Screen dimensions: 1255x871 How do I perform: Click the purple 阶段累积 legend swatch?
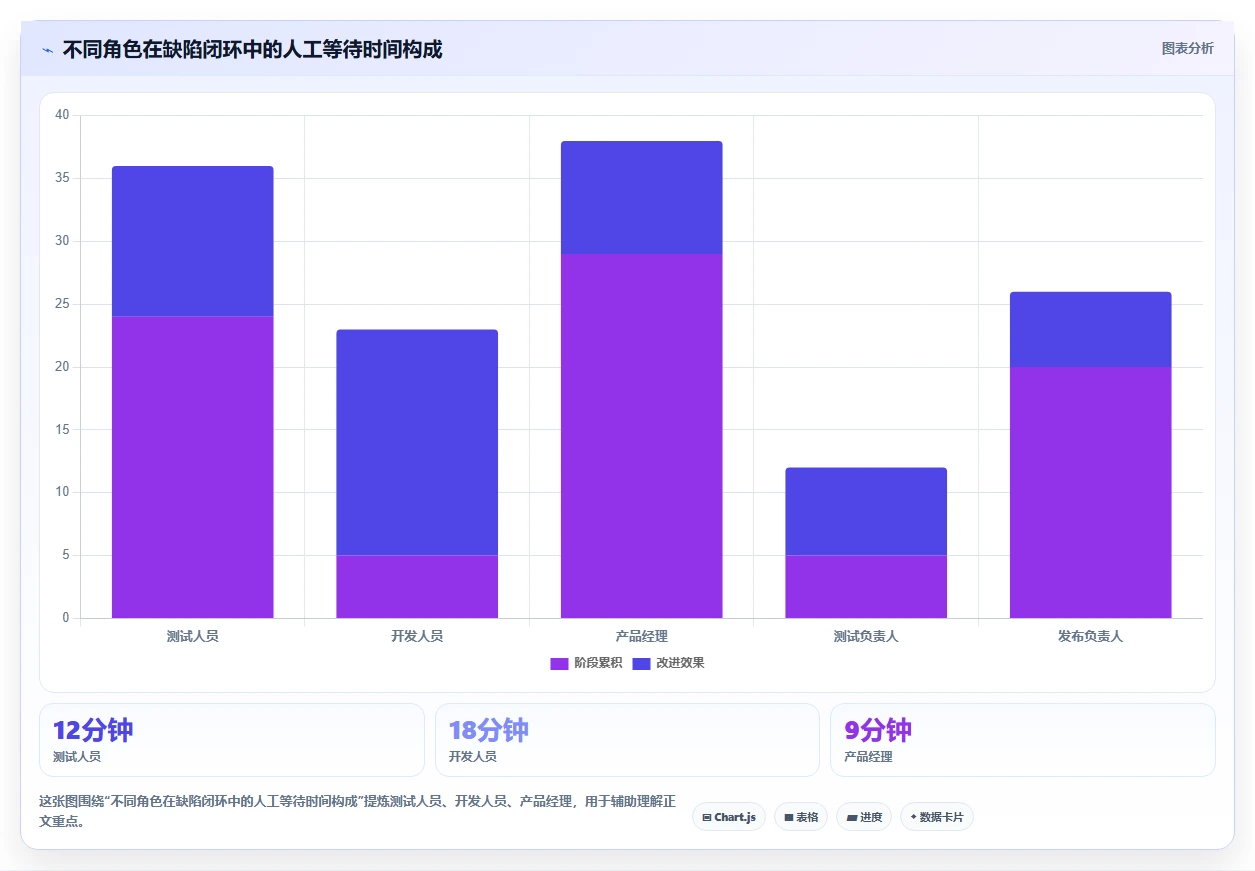coord(560,664)
